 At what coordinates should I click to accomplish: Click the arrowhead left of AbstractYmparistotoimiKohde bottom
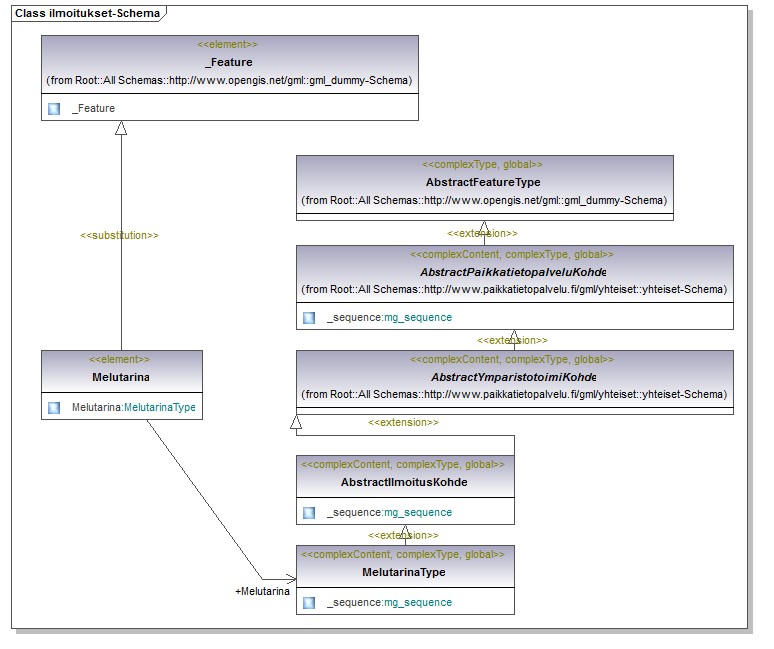296,422
